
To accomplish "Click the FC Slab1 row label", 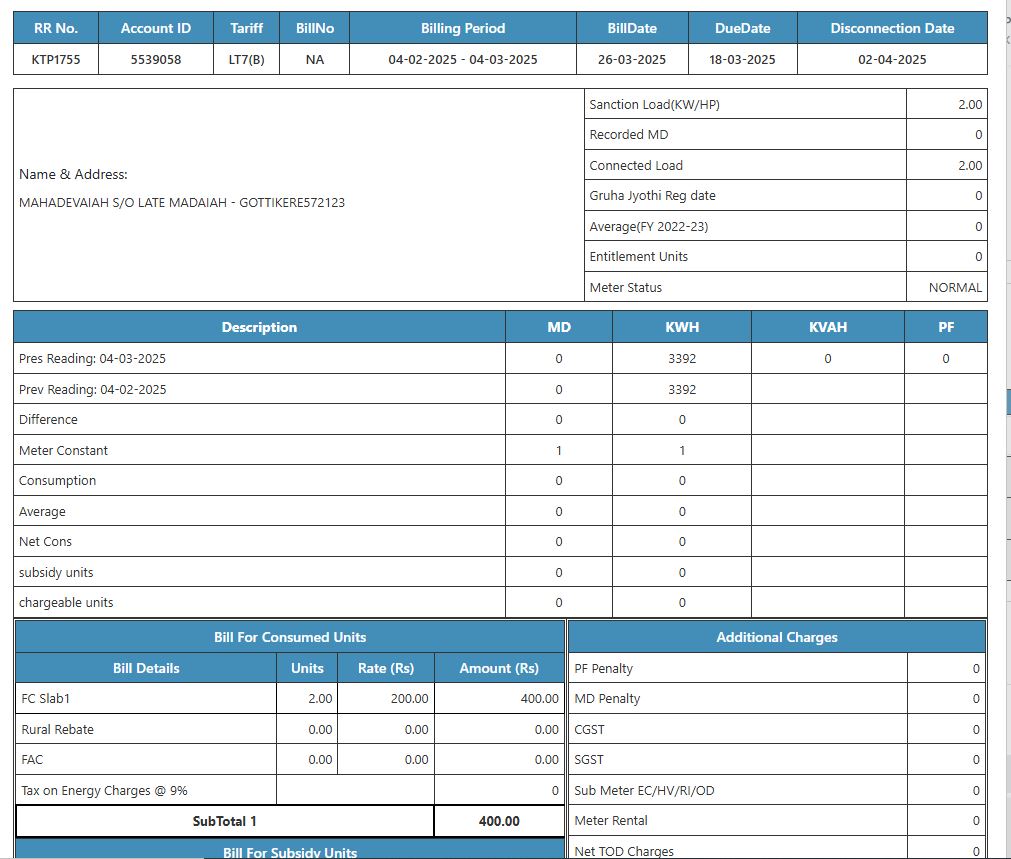I will (x=45, y=698).
